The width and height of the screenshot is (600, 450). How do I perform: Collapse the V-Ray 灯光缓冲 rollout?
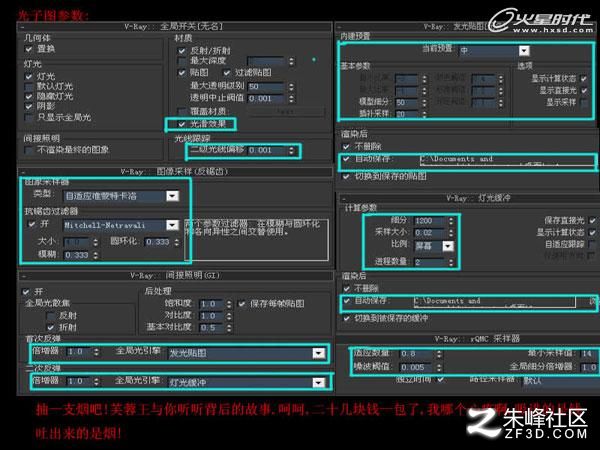tap(468, 198)
